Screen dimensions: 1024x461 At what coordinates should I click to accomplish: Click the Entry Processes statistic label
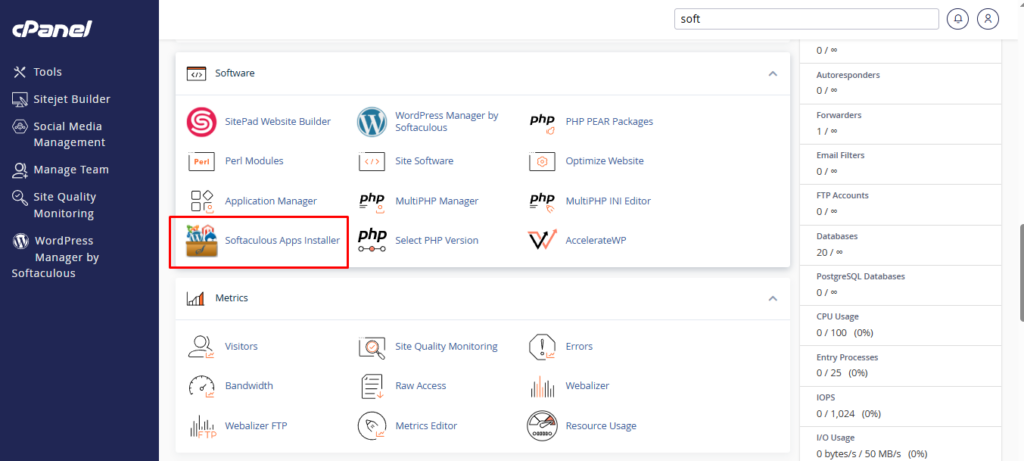coord(847,357)
